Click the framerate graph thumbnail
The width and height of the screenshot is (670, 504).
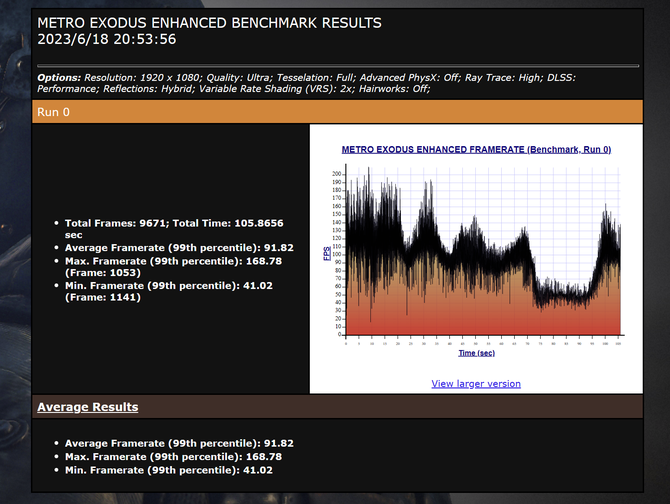[x=476, y=254]
